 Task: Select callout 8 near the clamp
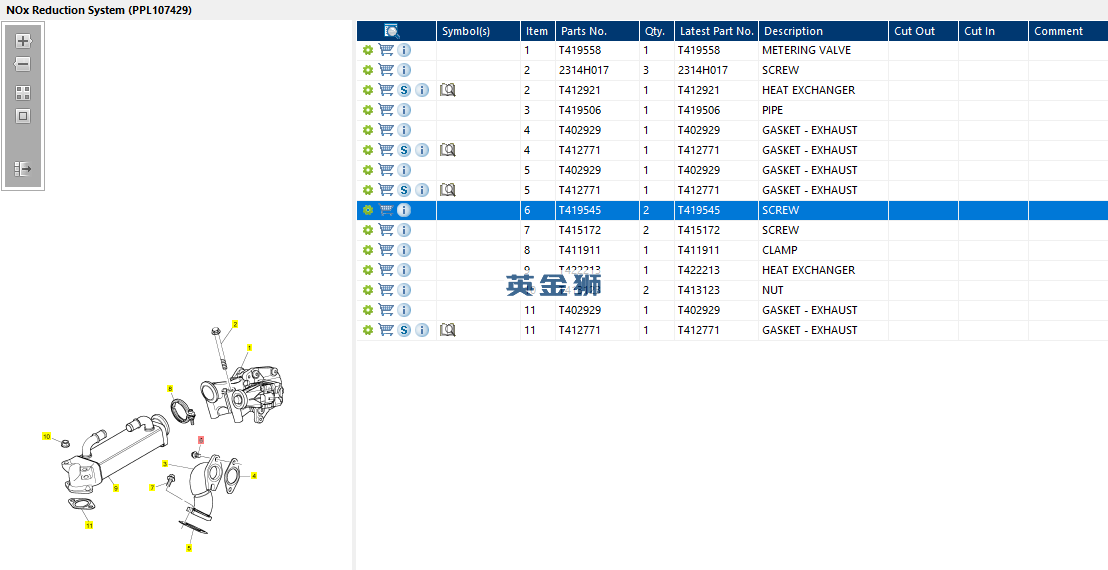[170, 388]
